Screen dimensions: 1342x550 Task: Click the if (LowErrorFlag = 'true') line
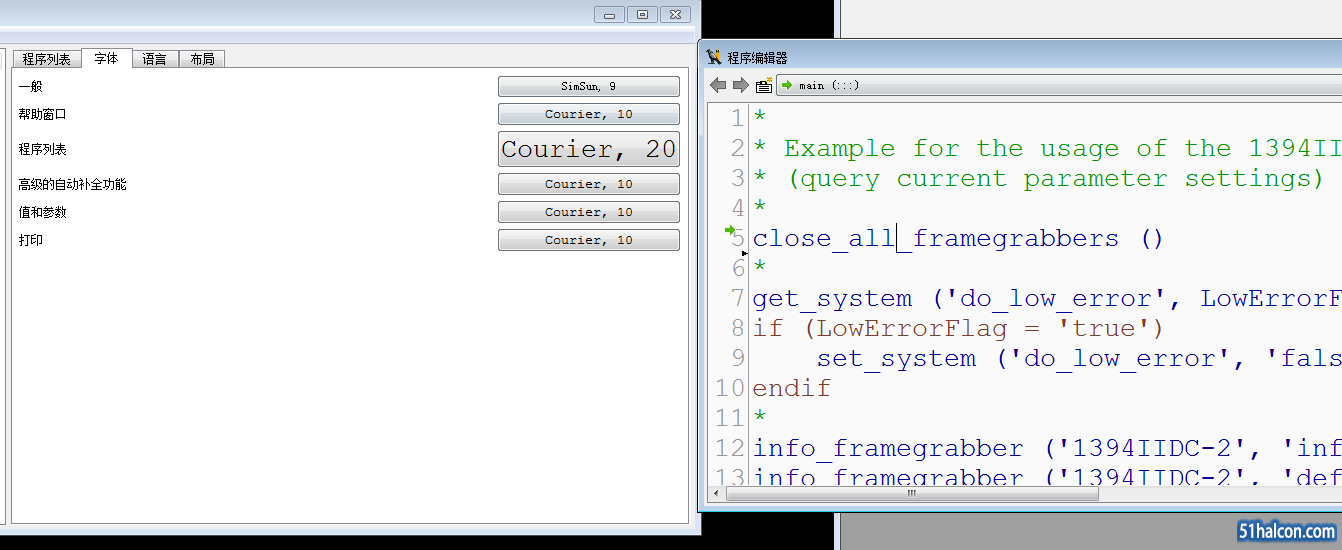pos(958,328)
